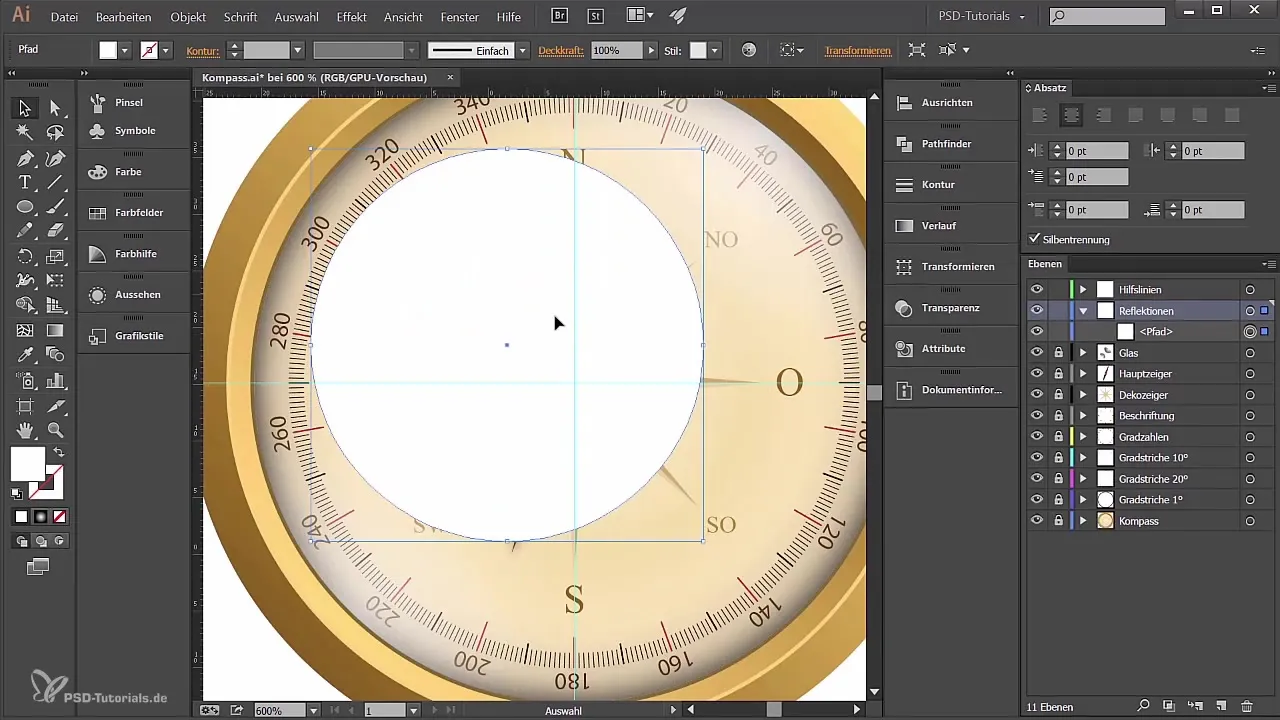Expand the Gradstriche 10° layer
This screenshot has width=1280, height=720.
click(x=1083, y=457)
